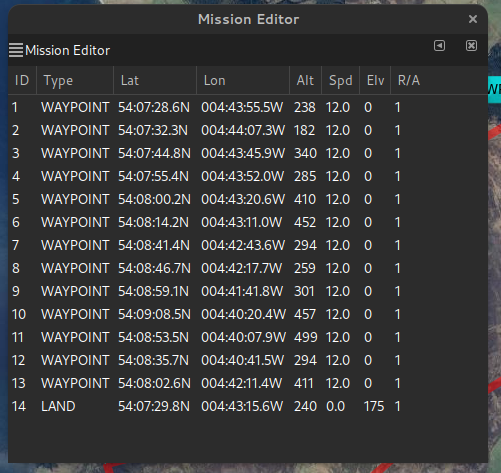Open the Mission Editor hamburger menu

coord(16,50)
